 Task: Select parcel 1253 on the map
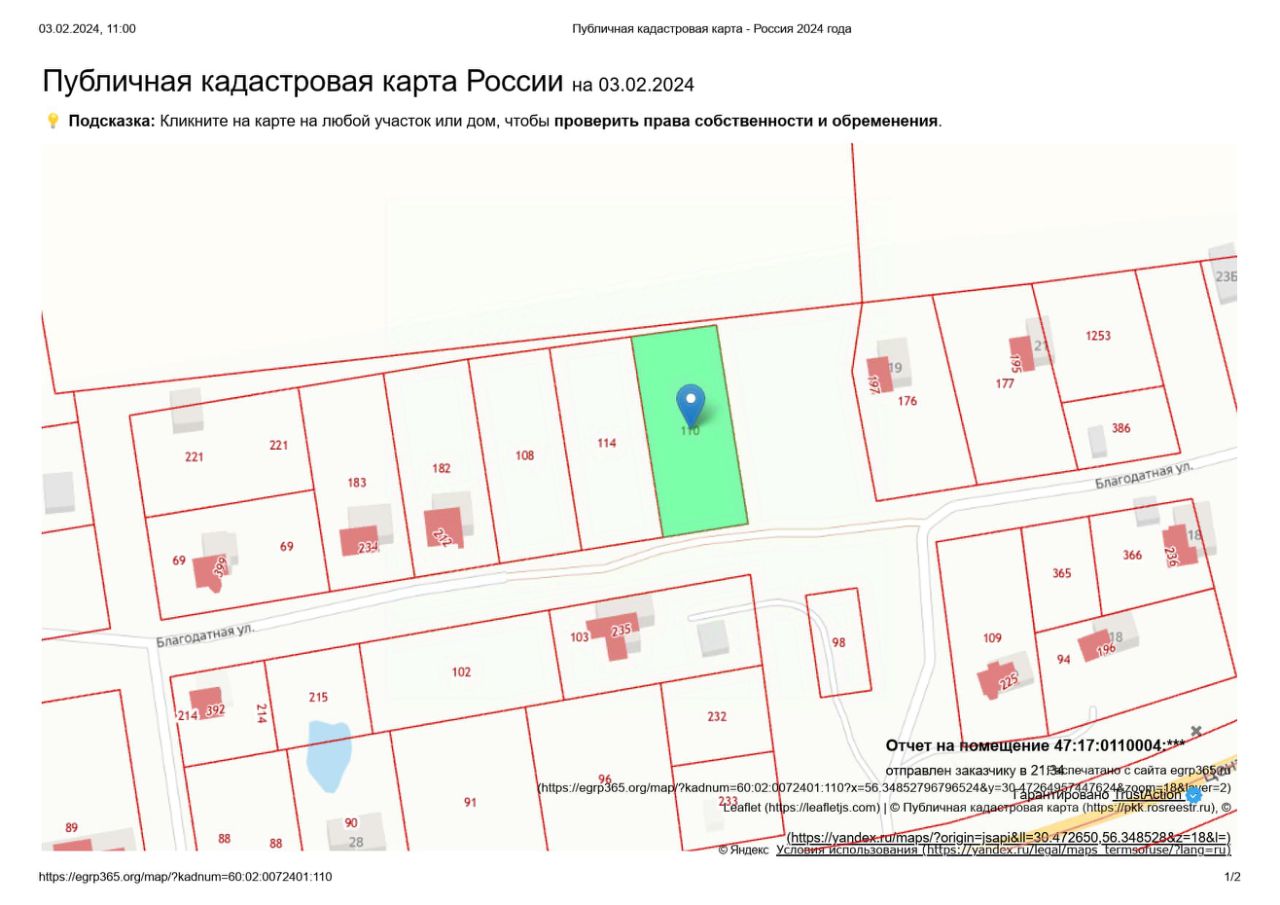click(x=1098, y=336)
